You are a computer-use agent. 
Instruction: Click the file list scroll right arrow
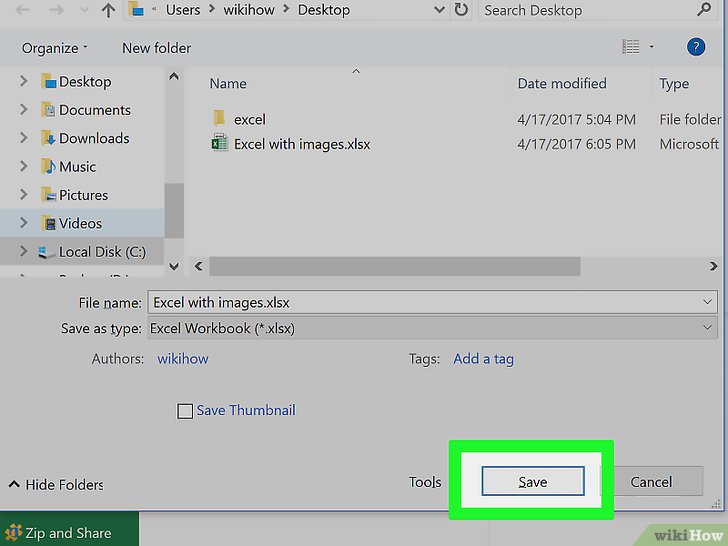click(x=713, y=266)
